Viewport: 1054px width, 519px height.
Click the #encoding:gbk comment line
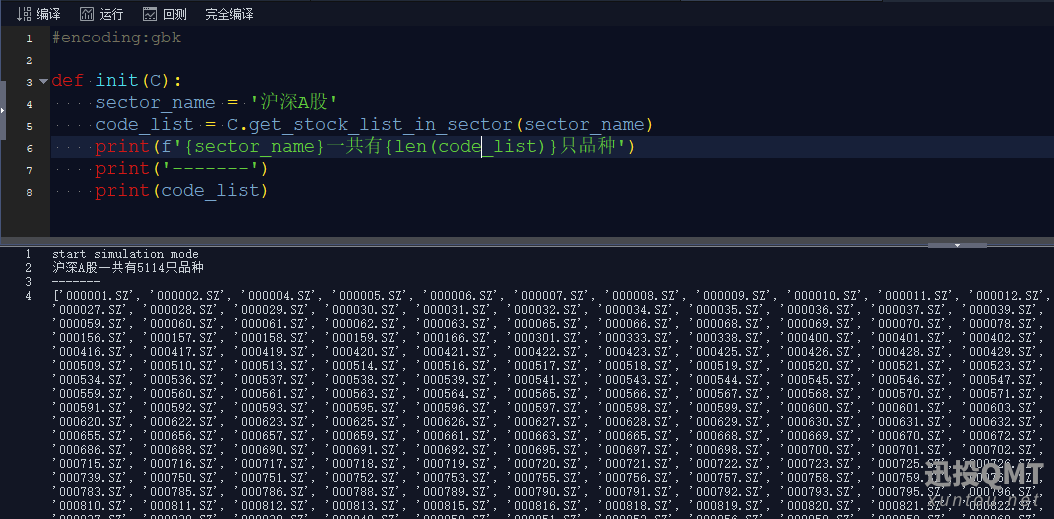click(116, 38)
